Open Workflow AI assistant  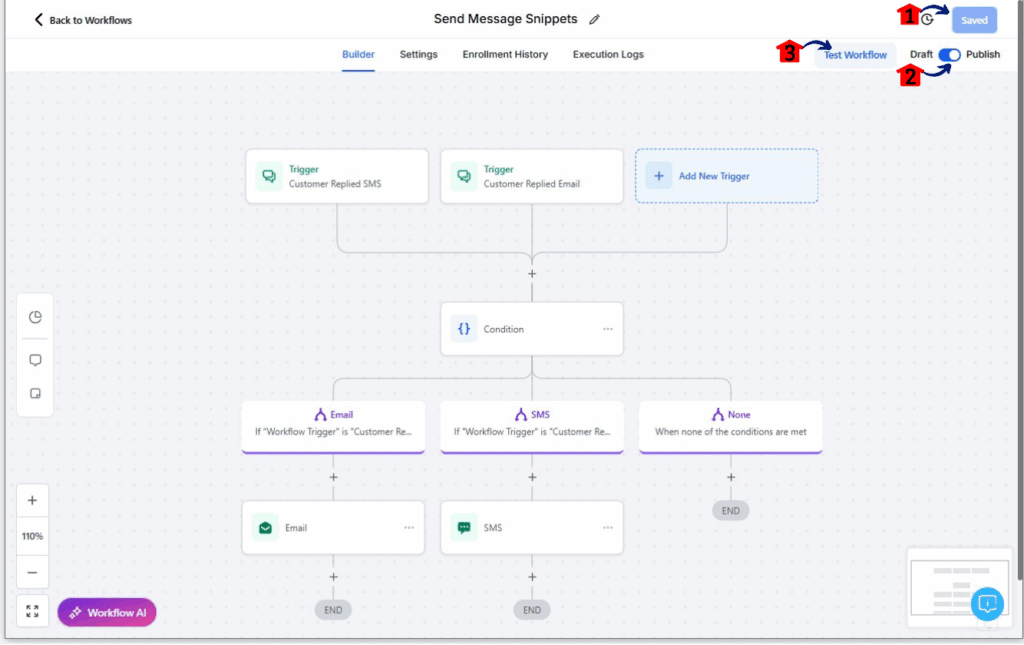pos(107,612)
